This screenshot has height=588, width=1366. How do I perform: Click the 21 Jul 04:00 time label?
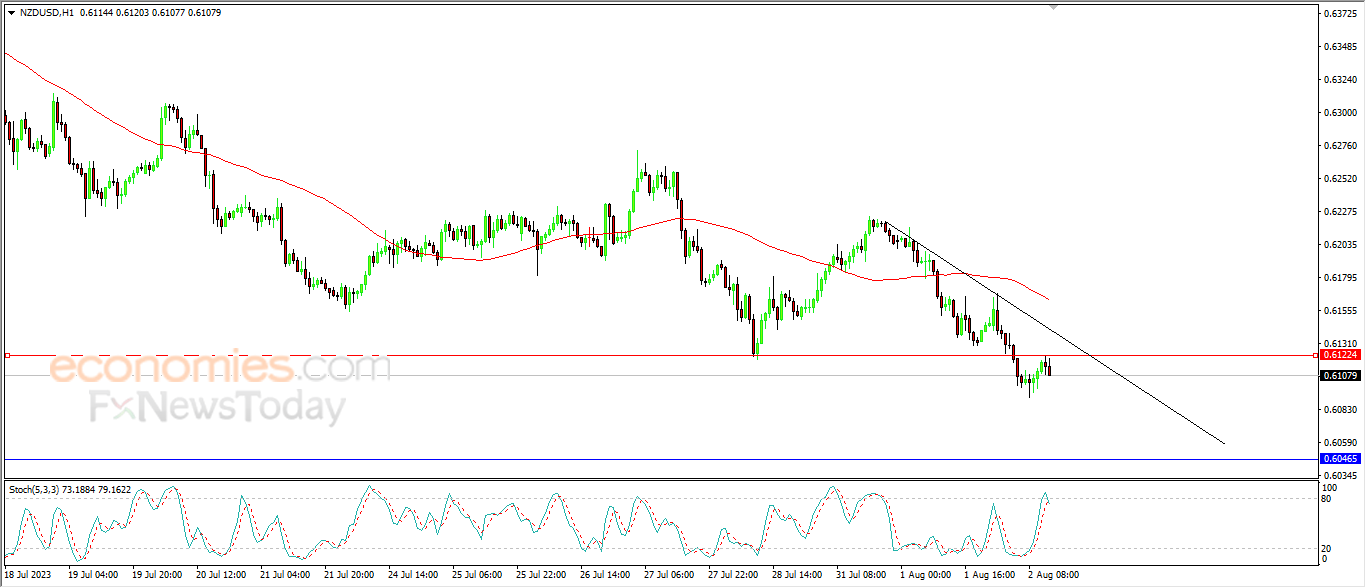point(284,575)
